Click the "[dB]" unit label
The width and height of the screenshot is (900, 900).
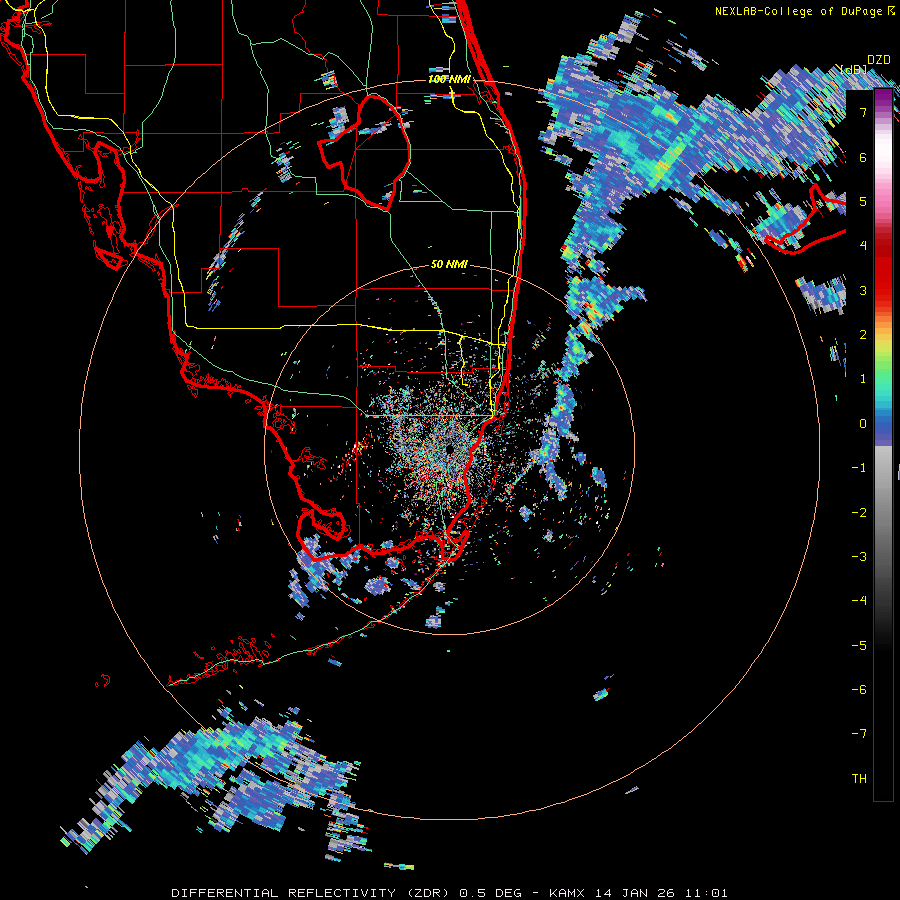854,70
